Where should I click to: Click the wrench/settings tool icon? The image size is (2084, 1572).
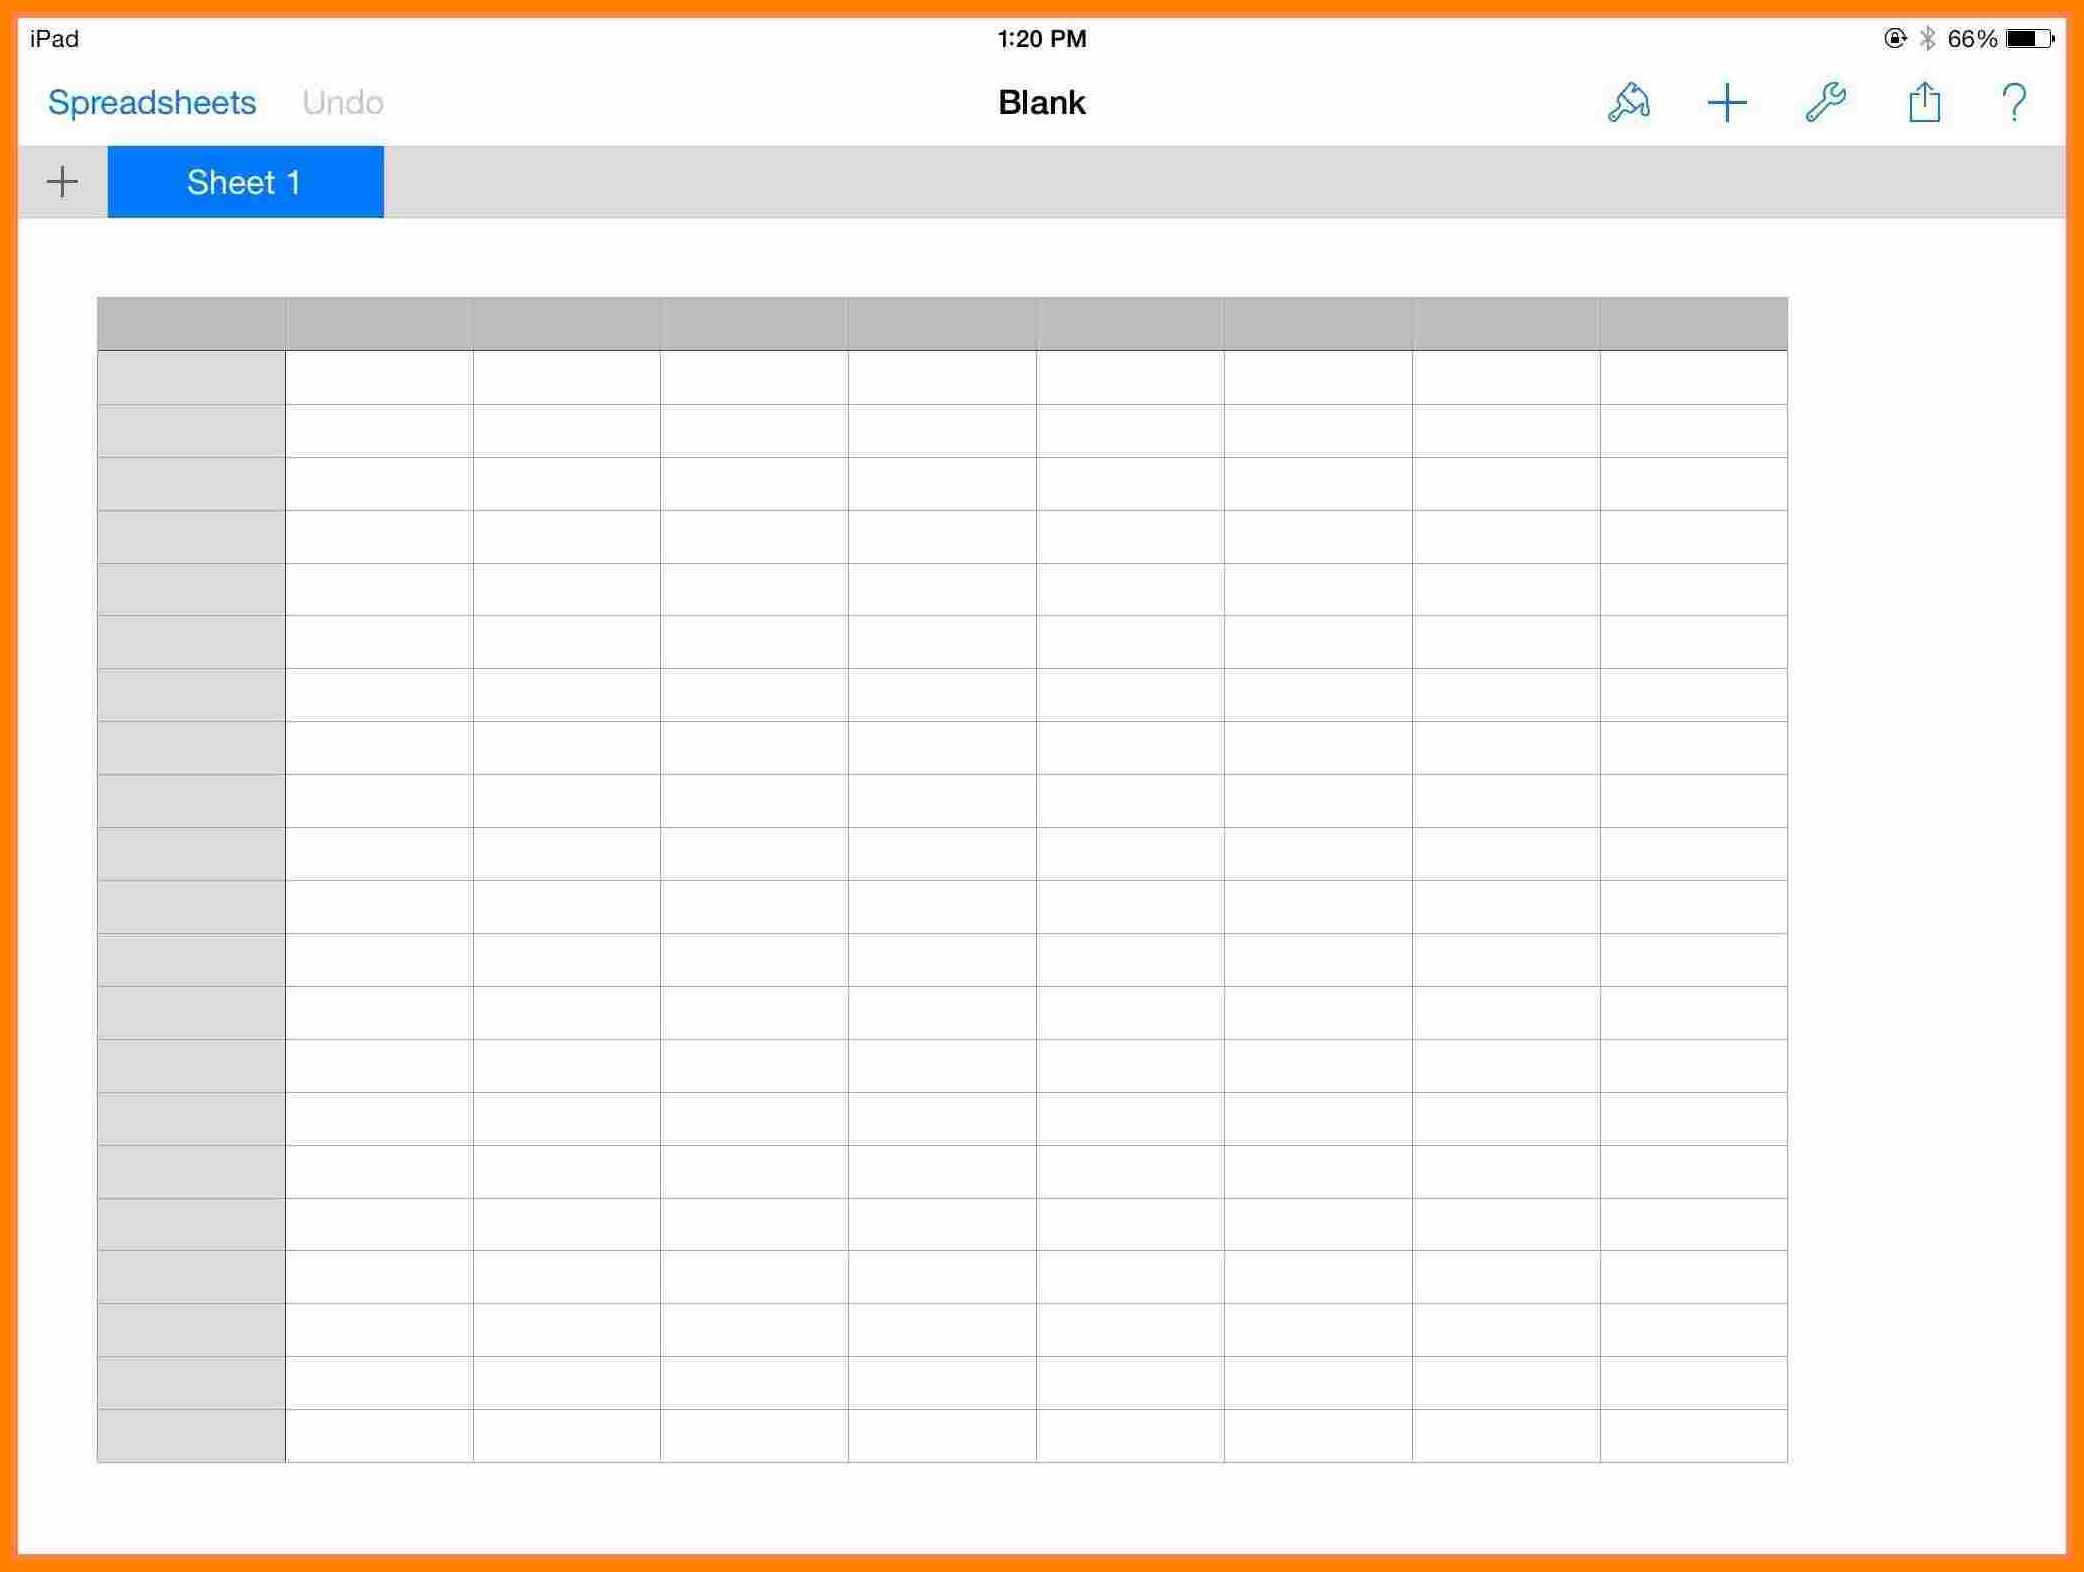(1830, 102)
